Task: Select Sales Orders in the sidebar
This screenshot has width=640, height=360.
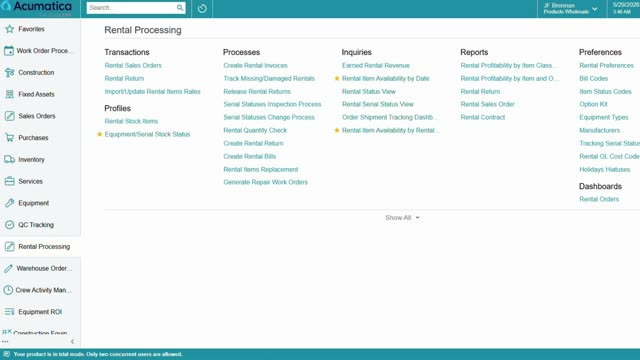Action: 37,116
